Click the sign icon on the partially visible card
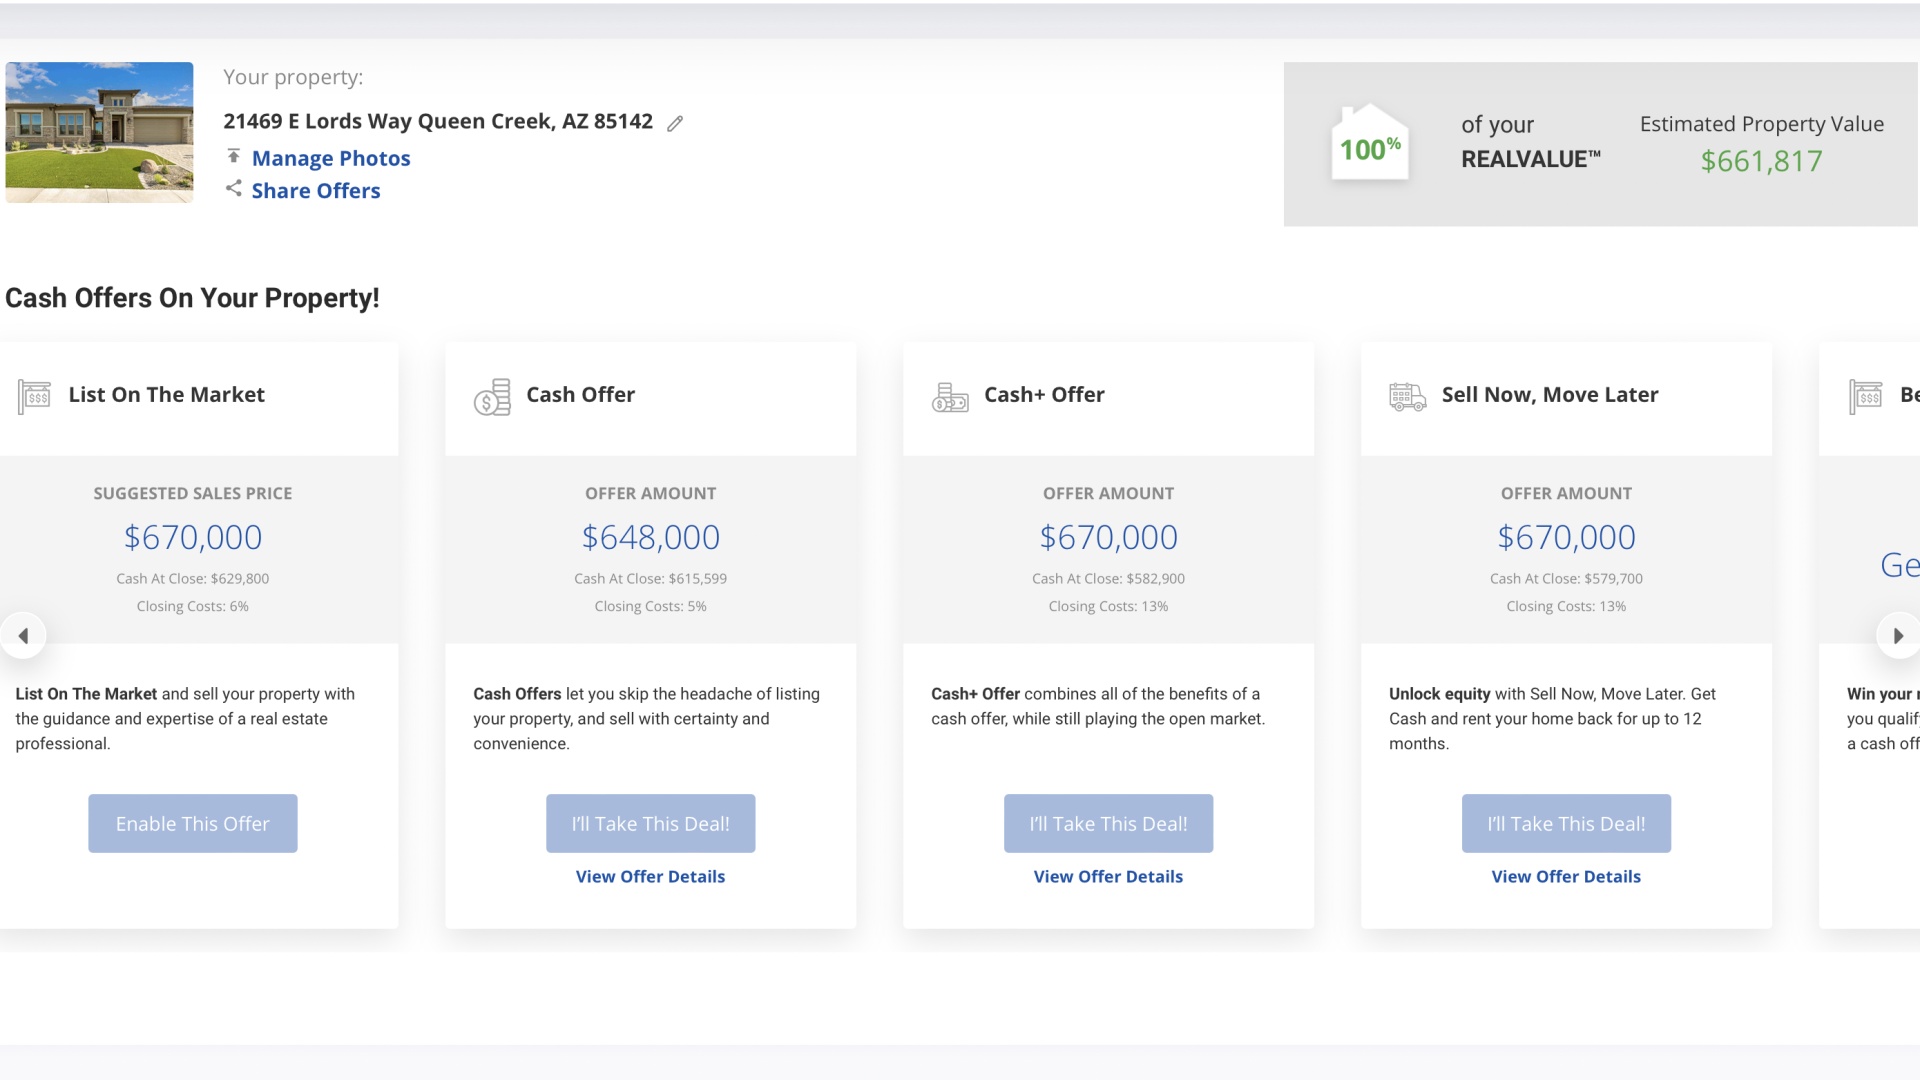 tap(1866, 397)
